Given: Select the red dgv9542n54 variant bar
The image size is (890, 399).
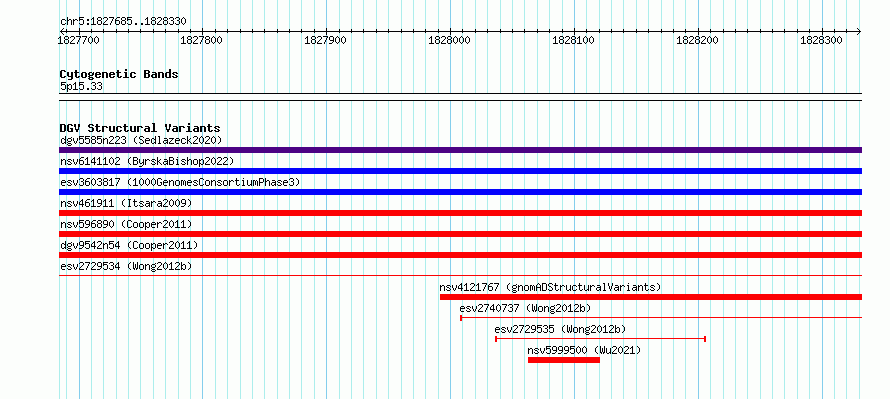Looking at the screenshot, I should coord(460,255).
